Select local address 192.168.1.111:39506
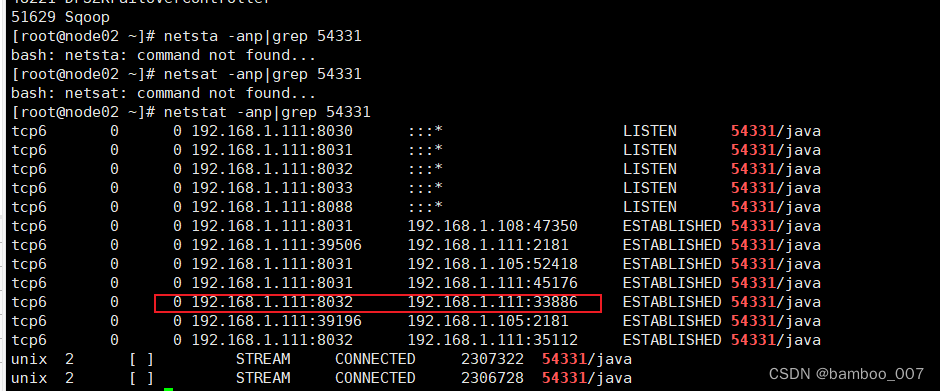This screenshot has height=391, width=940. click(x=276, y=245)
